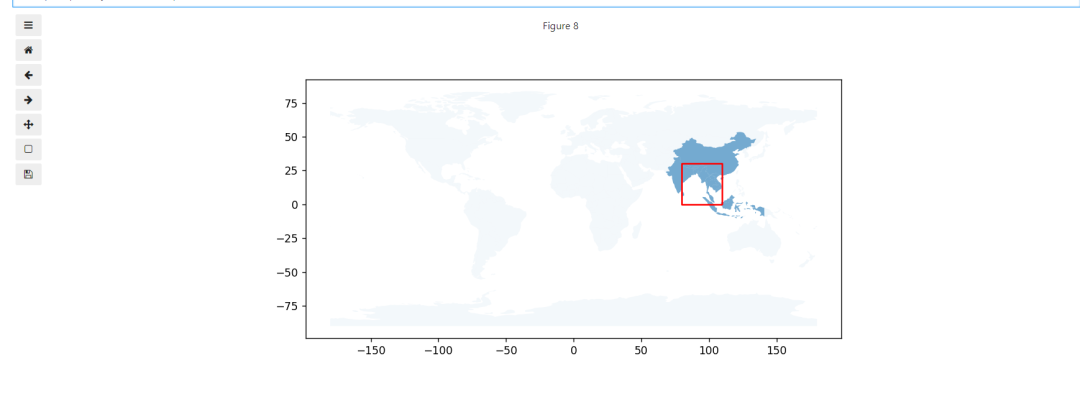Click the Figure 8 title label
The width and height of the screenshot is (1080, 399).
(561, 26)
